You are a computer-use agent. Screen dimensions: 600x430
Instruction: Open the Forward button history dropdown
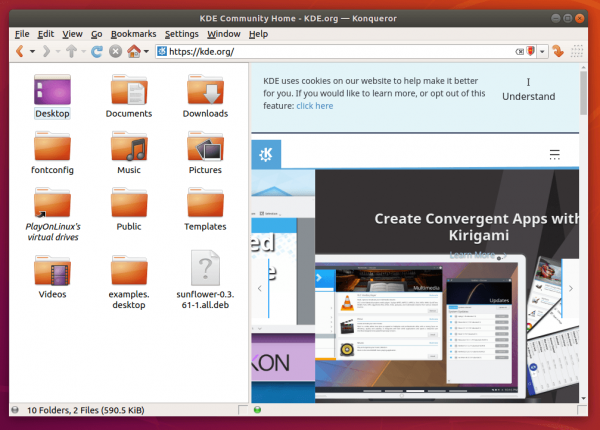click(x=58, y=51)
